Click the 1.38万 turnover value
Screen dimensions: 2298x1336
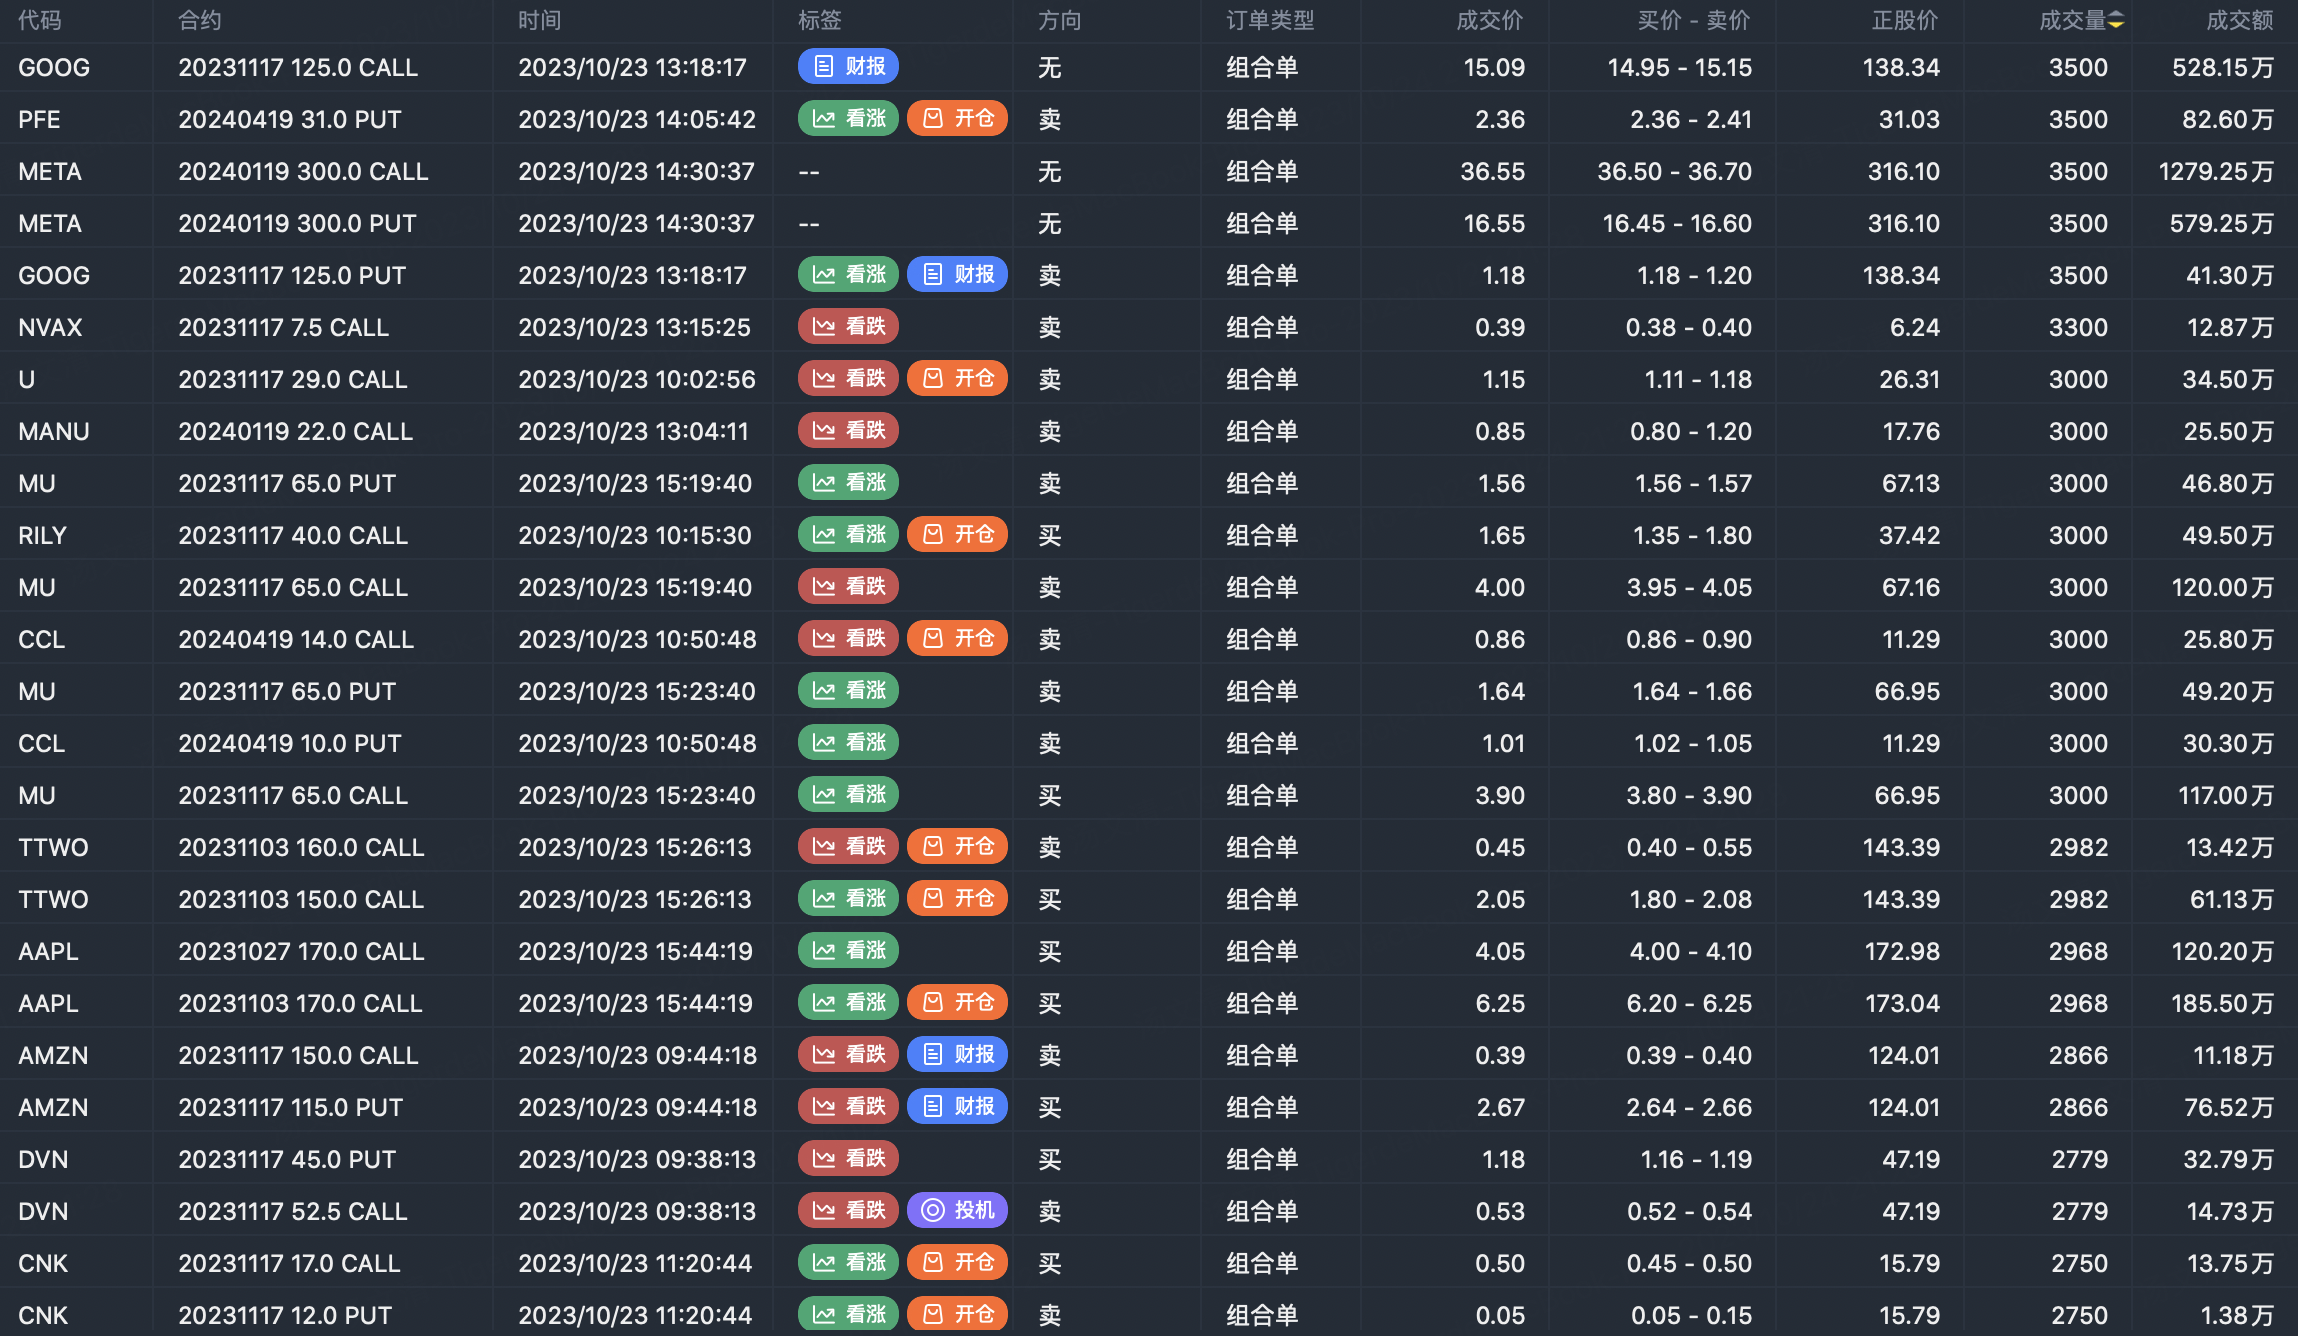pos(2237,1316)
